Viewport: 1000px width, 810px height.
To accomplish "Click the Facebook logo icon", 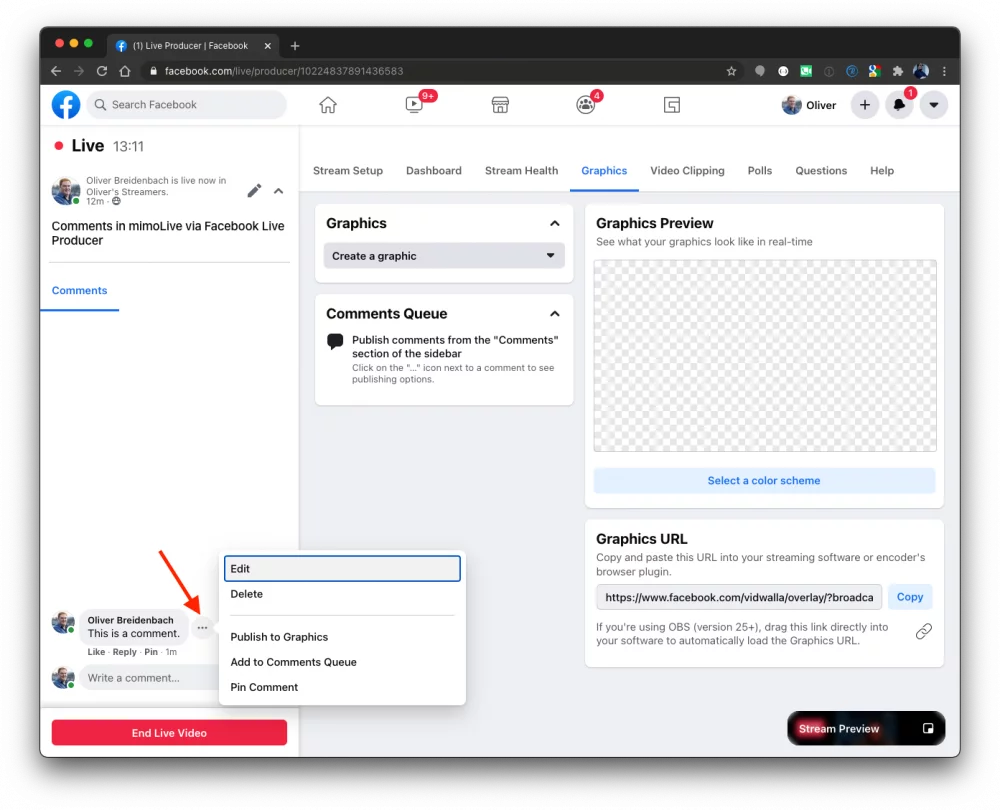I will coord(66,105).
